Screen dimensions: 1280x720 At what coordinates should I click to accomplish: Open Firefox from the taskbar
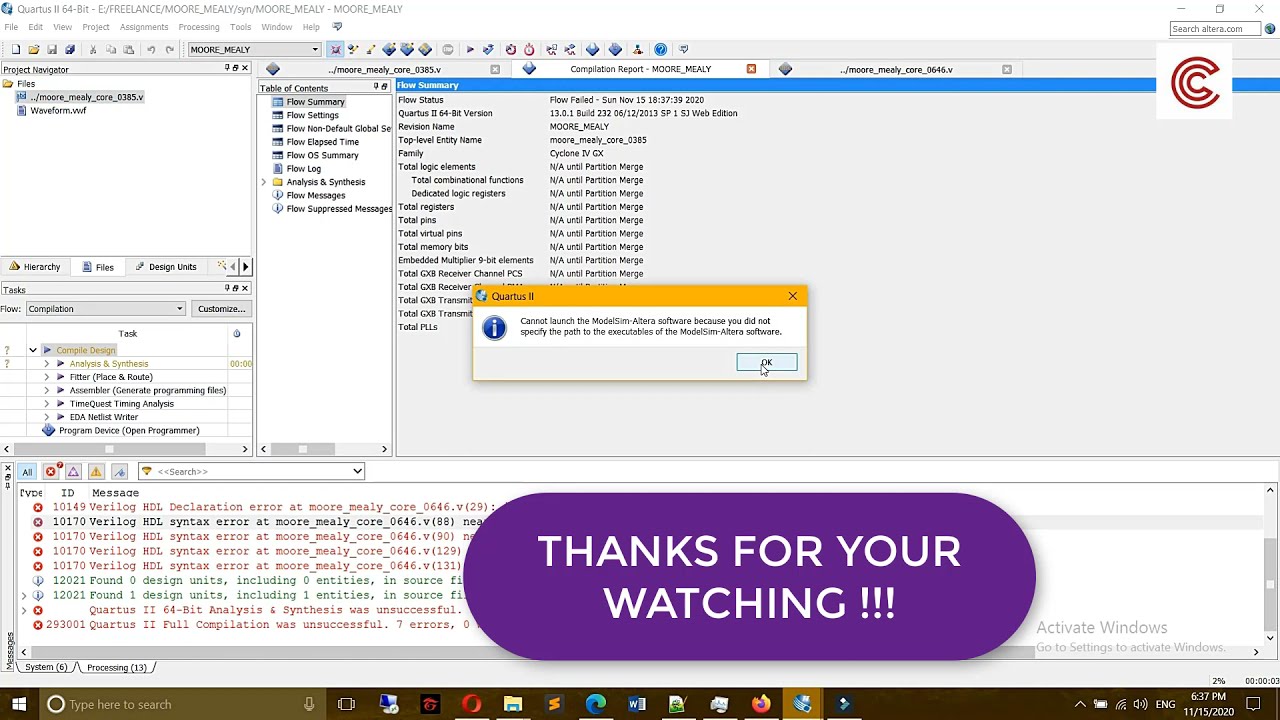(761, 704)
